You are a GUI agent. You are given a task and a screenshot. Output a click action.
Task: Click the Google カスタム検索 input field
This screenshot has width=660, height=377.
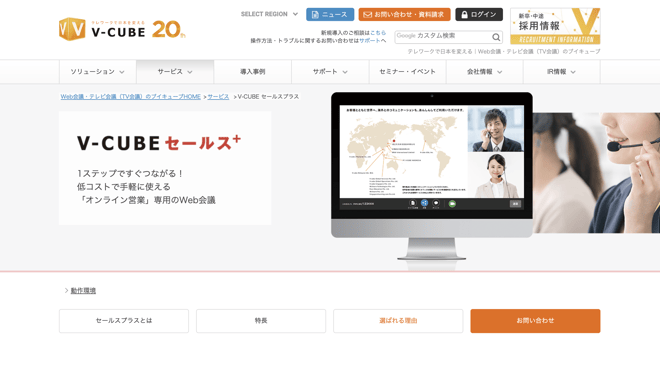pyautogui.click(x=443, y=37)
